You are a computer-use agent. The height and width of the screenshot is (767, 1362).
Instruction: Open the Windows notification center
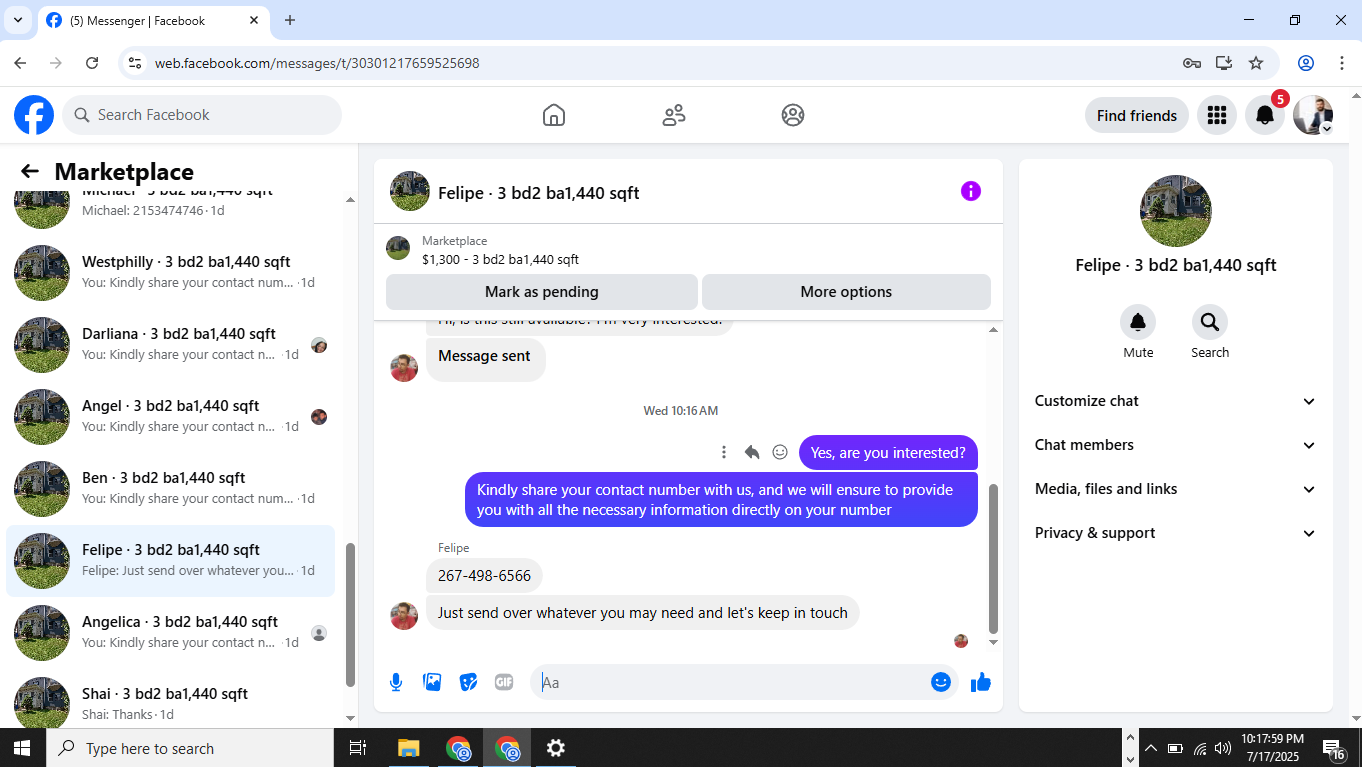tap(1334, 748)
